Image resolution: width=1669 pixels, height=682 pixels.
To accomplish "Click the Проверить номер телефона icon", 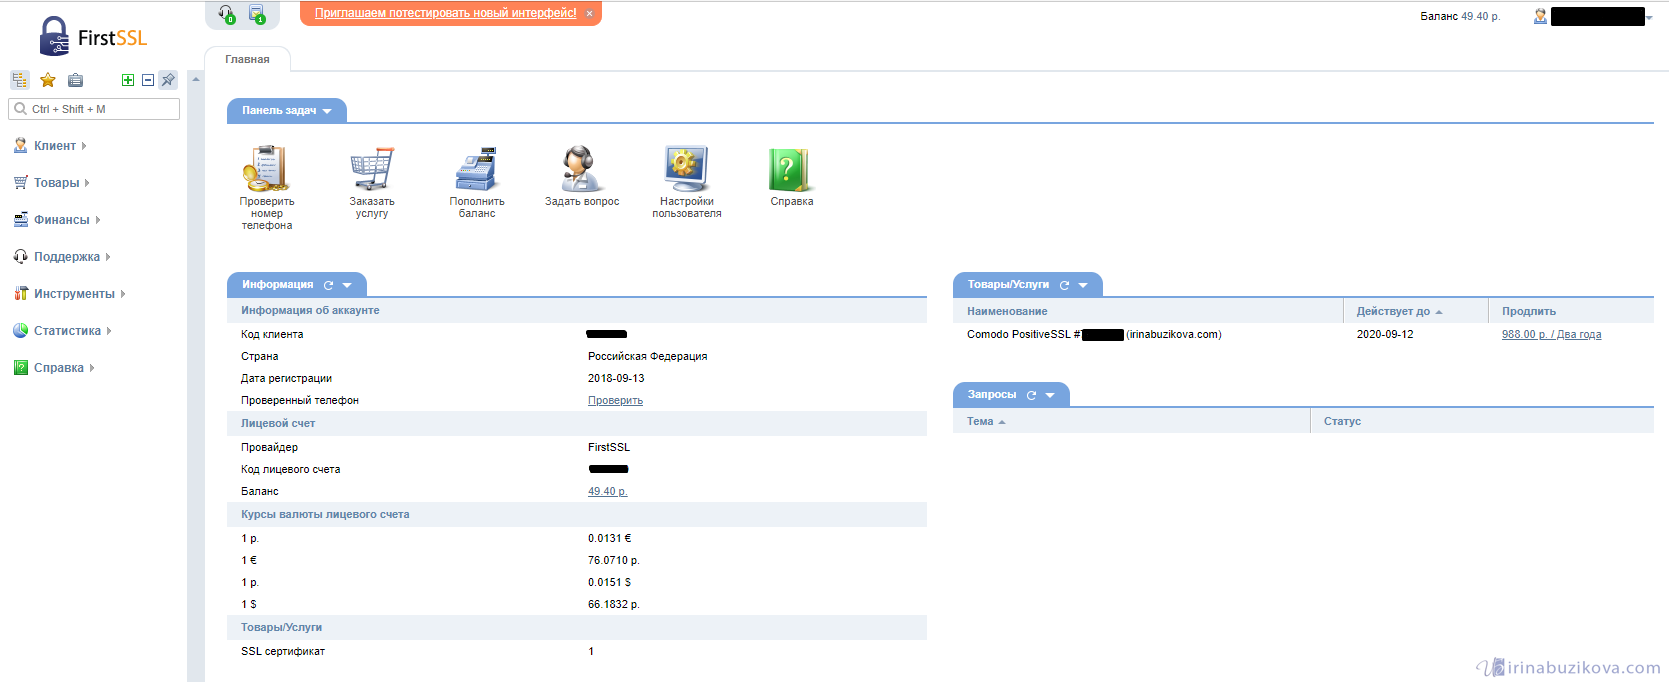I will coord(266,169).
